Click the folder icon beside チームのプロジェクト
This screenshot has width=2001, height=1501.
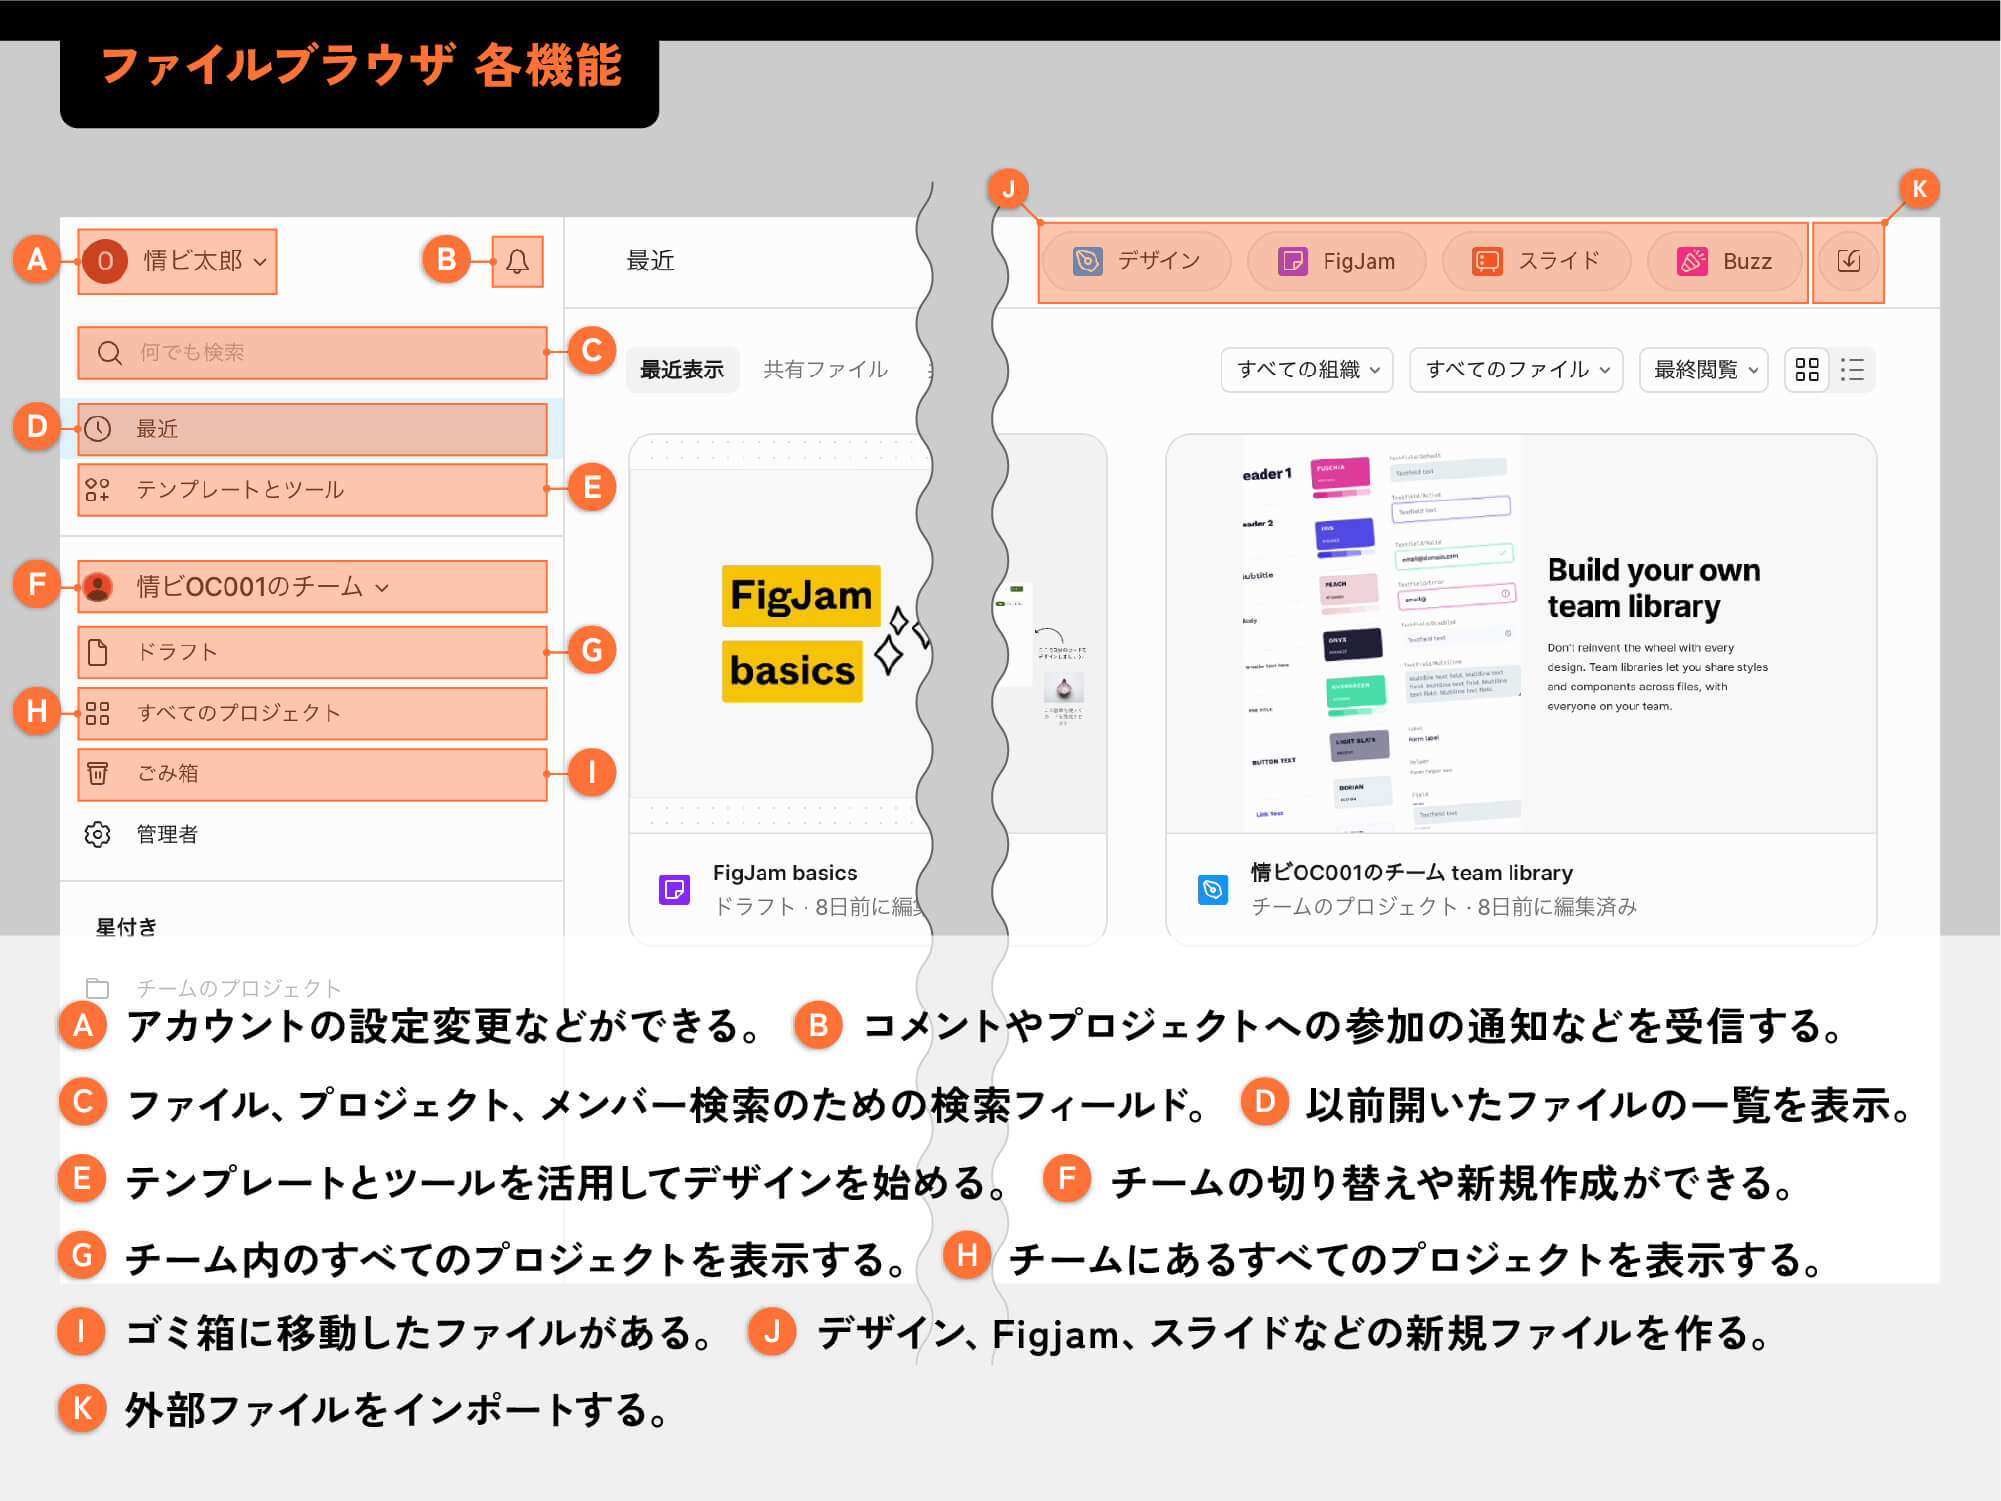98,988
